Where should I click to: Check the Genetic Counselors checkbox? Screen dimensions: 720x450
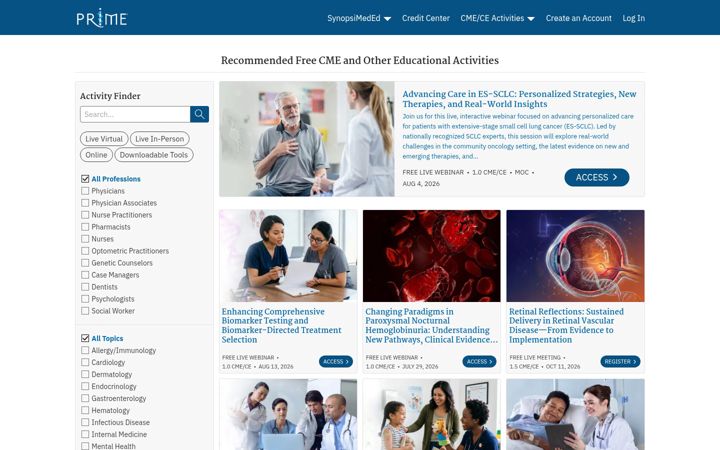coord(85,263)
